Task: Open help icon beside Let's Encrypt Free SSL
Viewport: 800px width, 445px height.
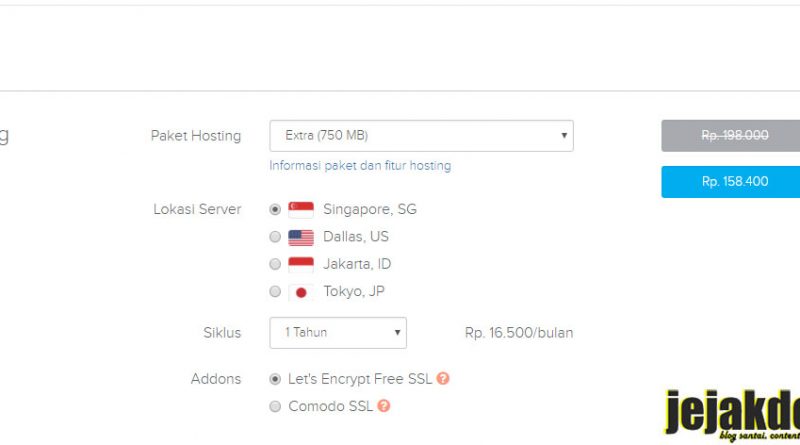Action: coord(443,379)
